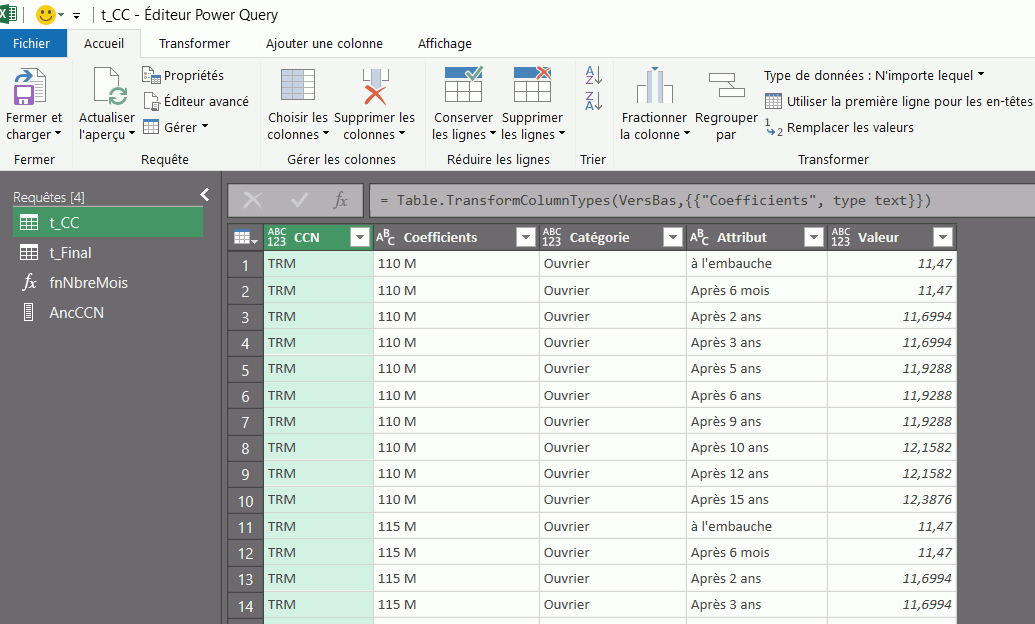
Task: Click the Fractionner la colonne icon
Action: (x=654, y=88)
